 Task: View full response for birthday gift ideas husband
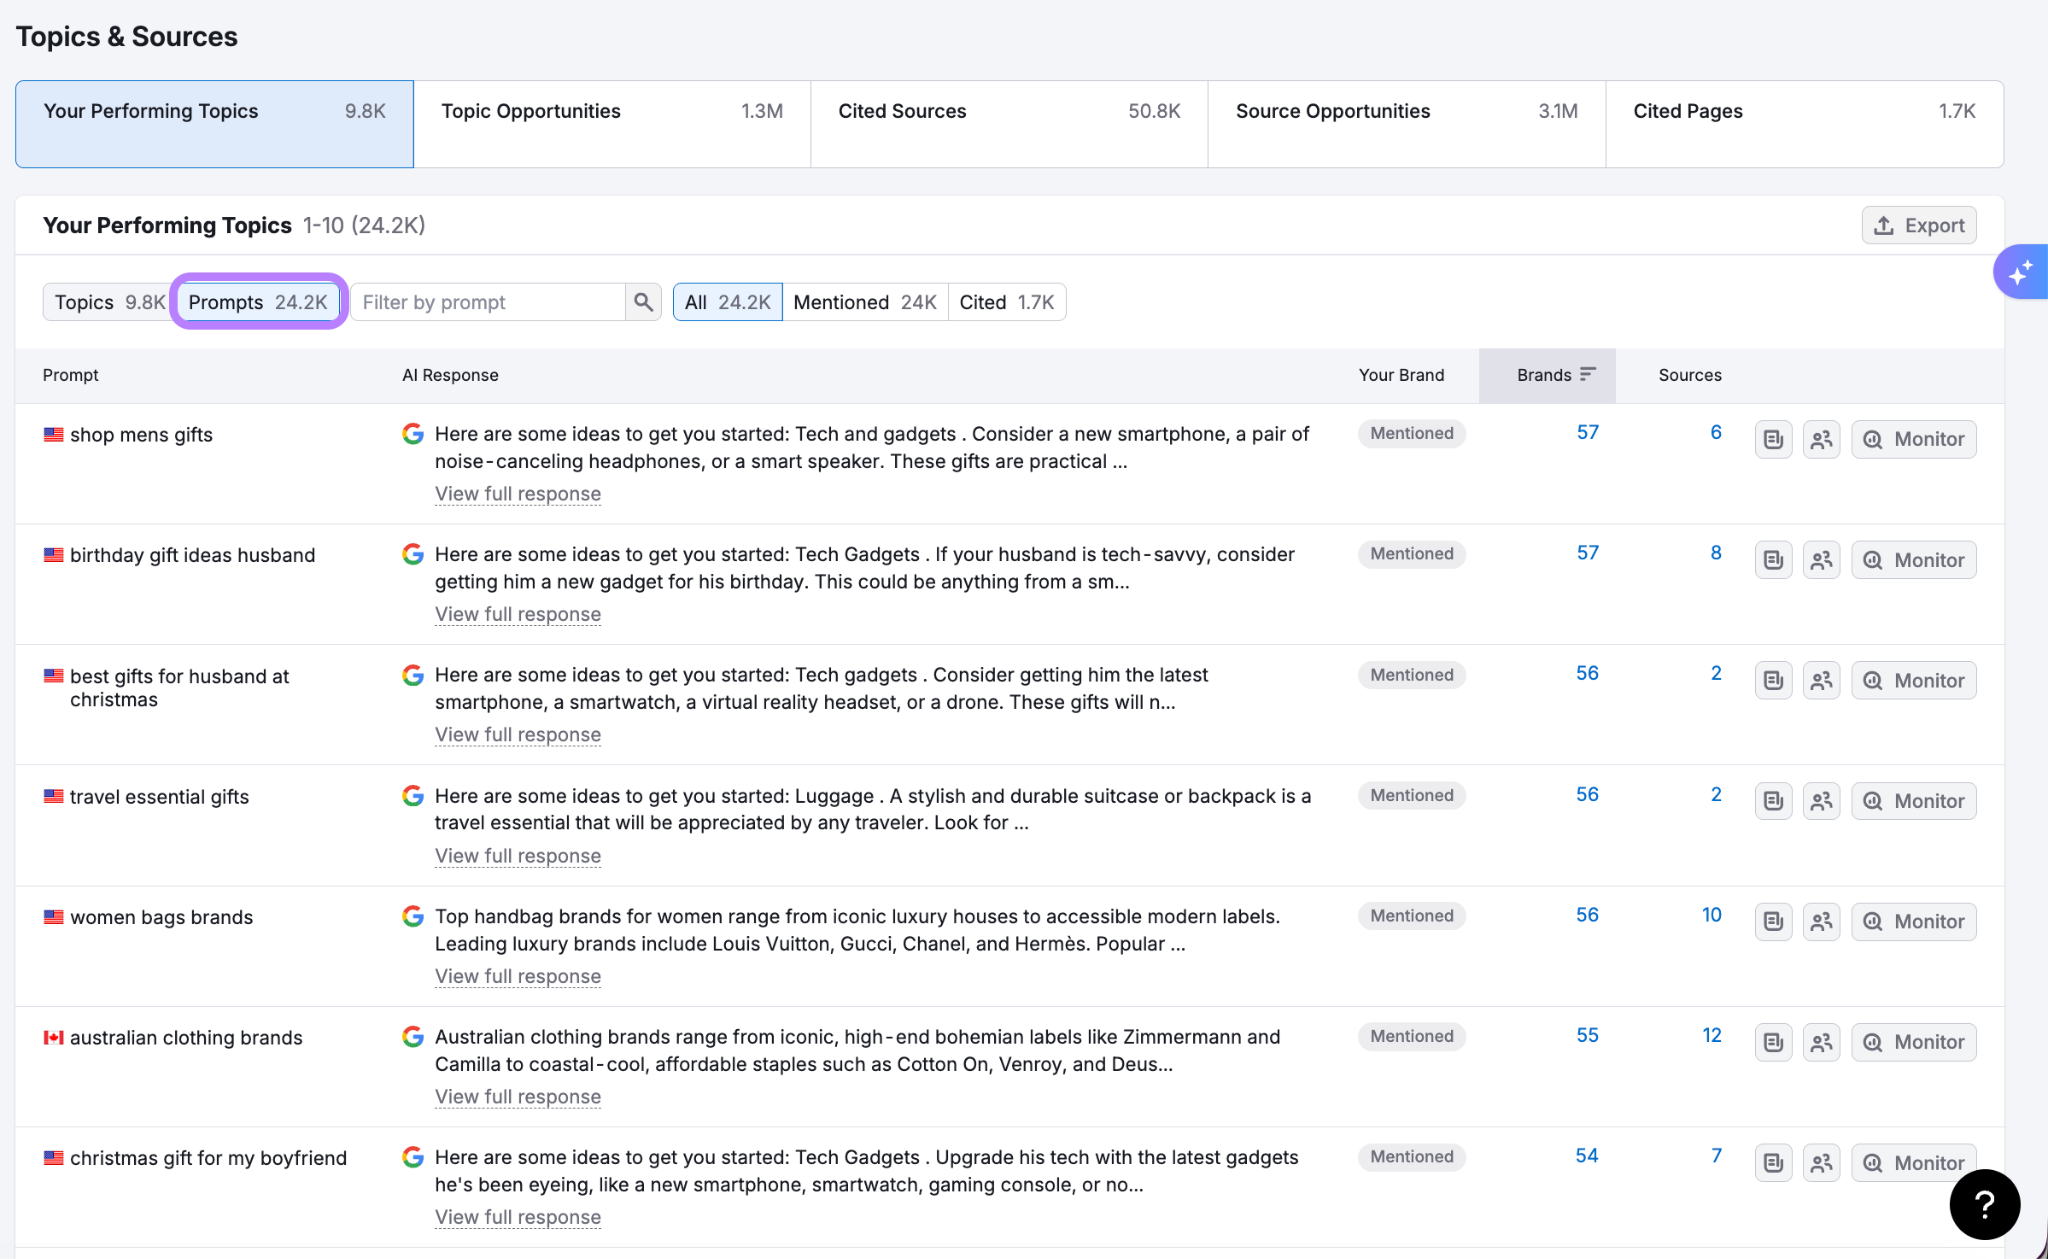pyautogui.click(x=518, y=614)
